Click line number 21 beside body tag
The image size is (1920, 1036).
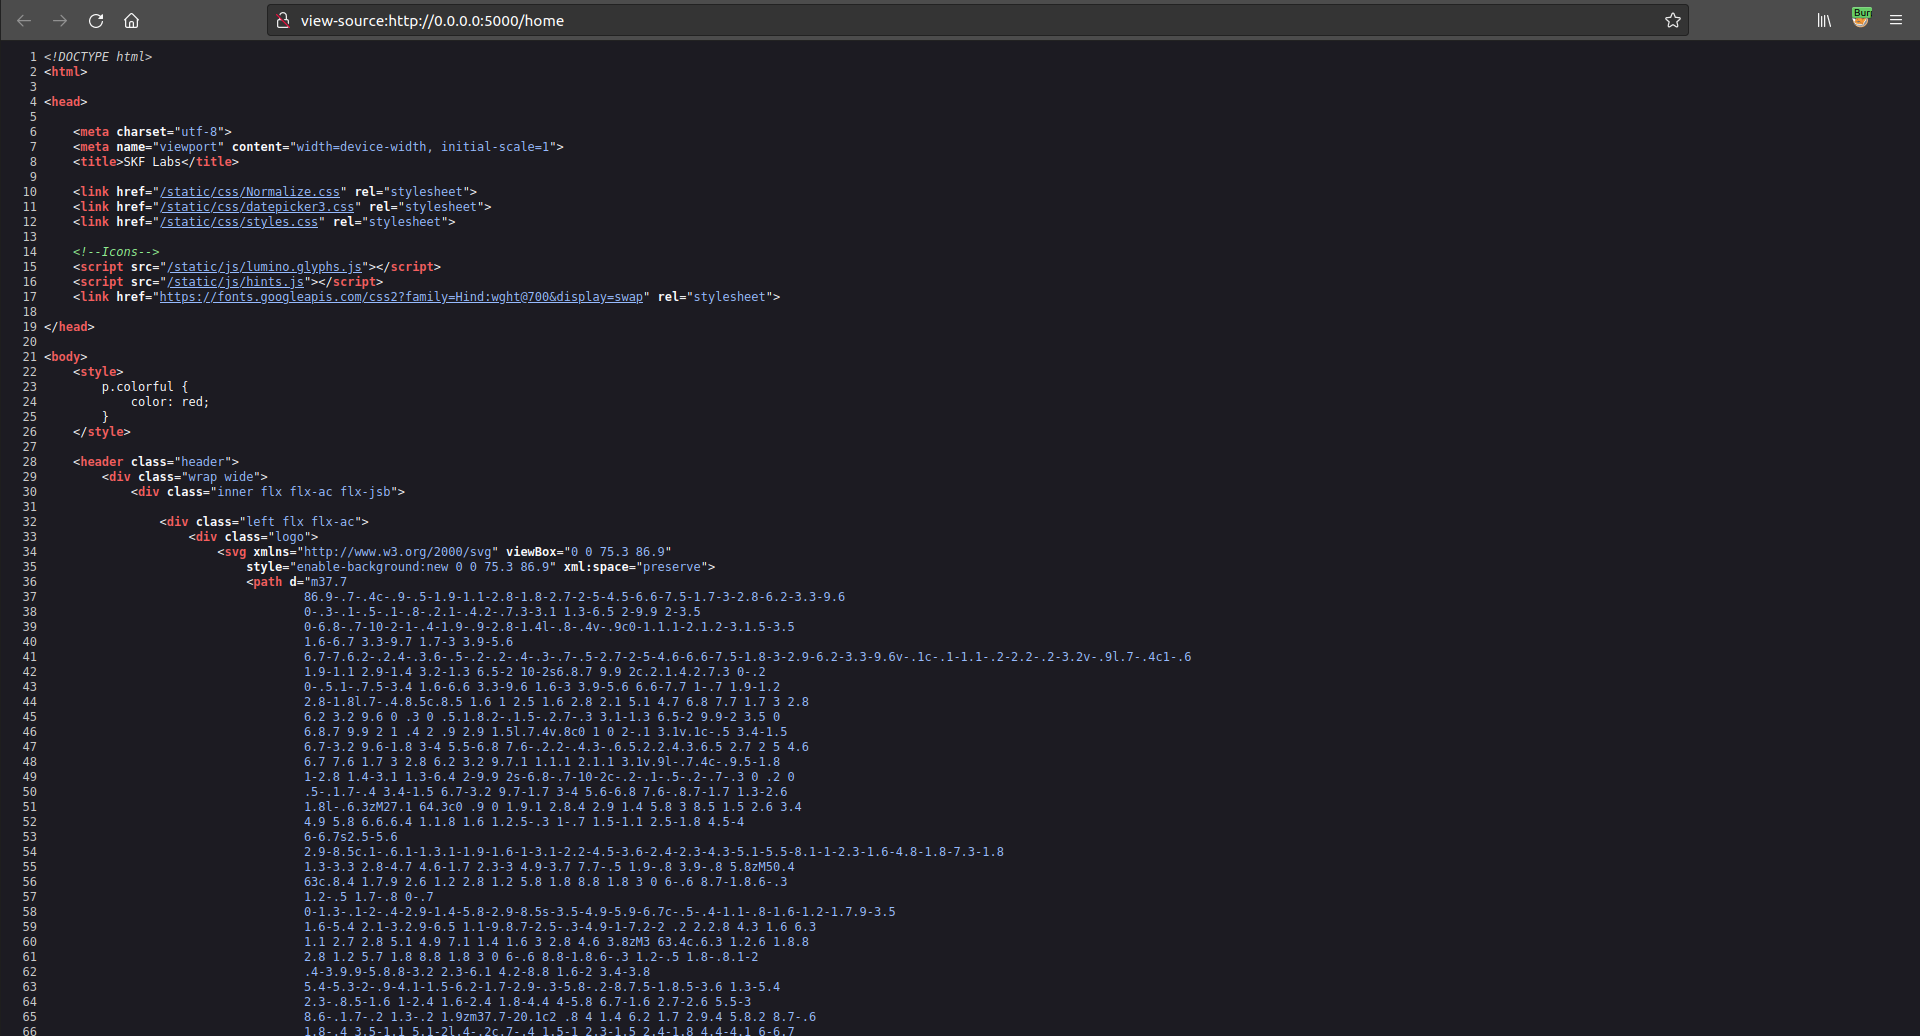click(29, 357)
